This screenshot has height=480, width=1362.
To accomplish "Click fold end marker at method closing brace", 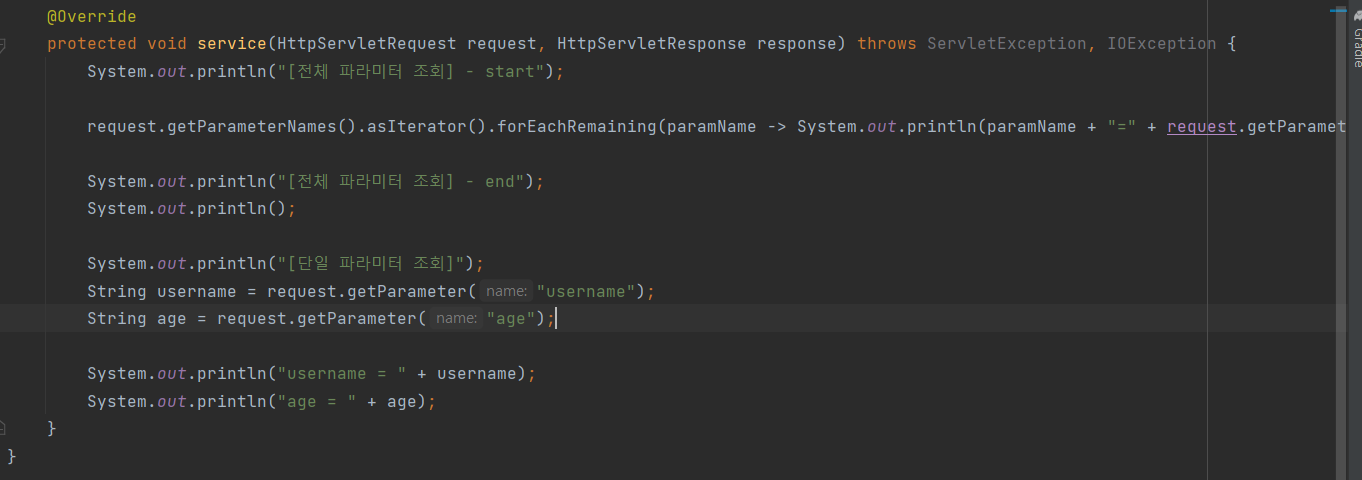I will tap(3, 428).
